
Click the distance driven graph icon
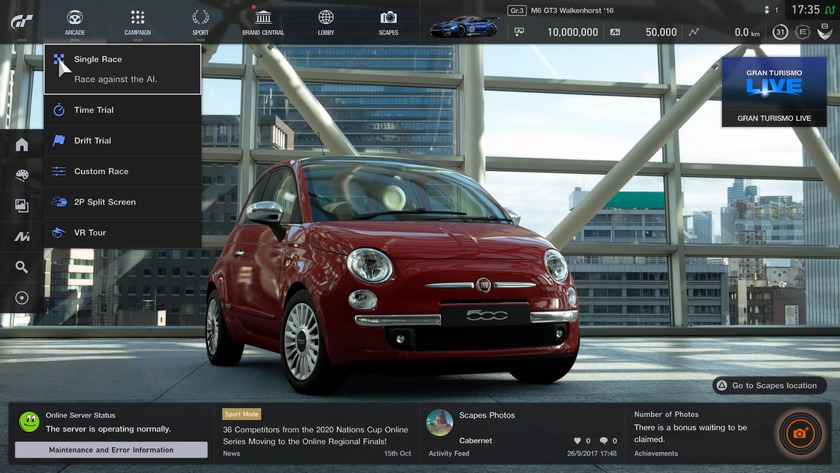pos(694,32)
